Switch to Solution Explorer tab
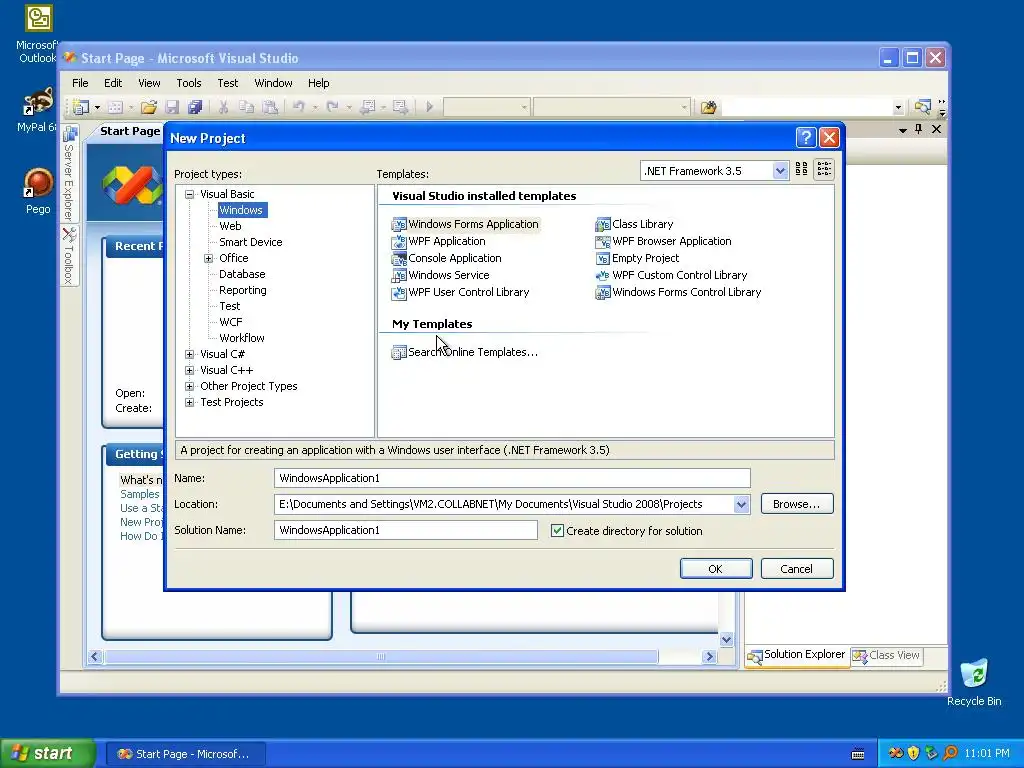Image resolution: width=1024 pixels, height=768 pixels. 797,655
